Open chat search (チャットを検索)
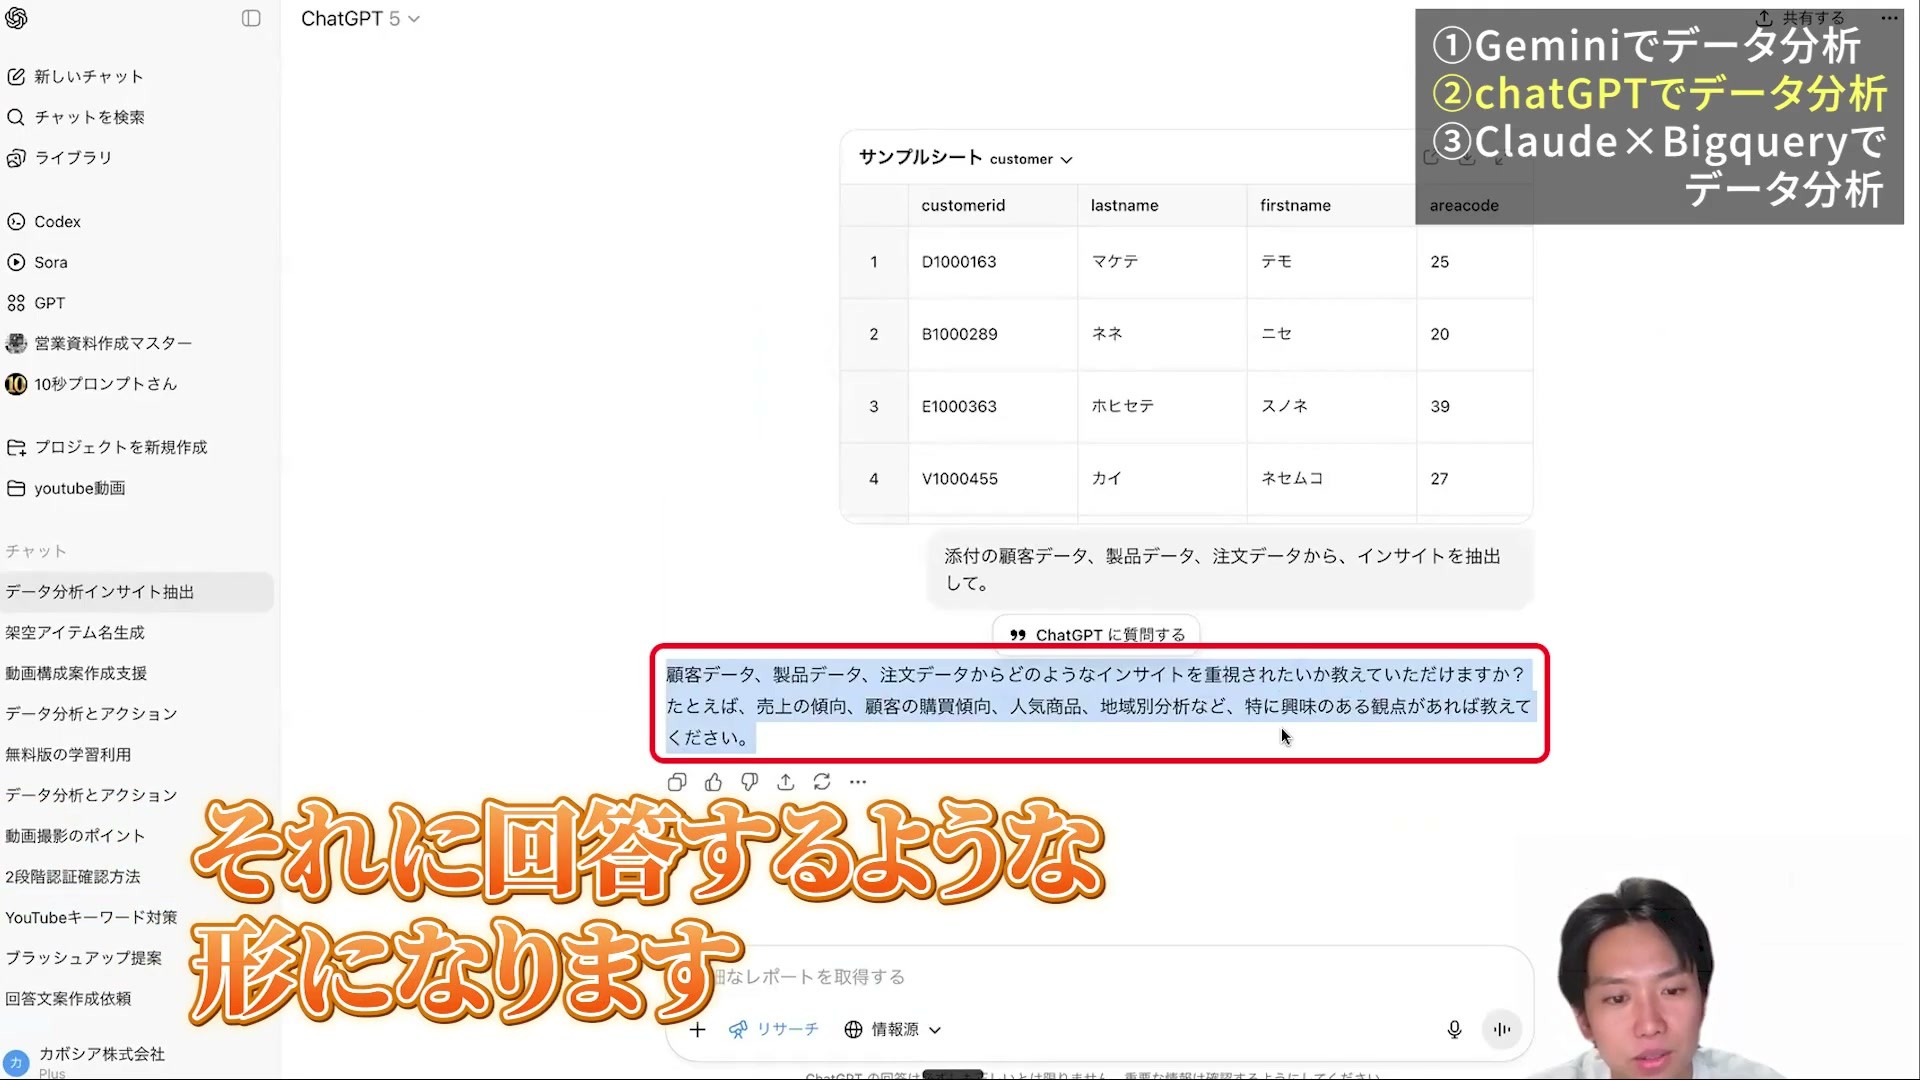The height and width of the screenshot is (1080, 1920). [x=76, y=117]
